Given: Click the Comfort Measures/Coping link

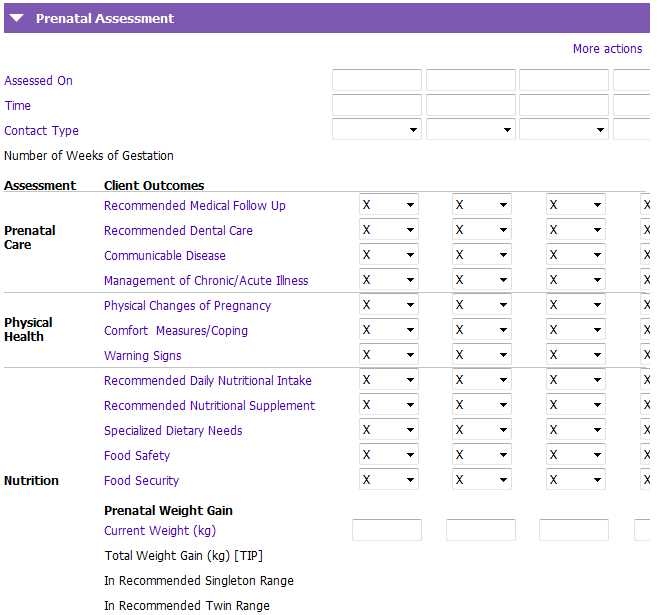Looking at the screenshot, I should point(176,331).
